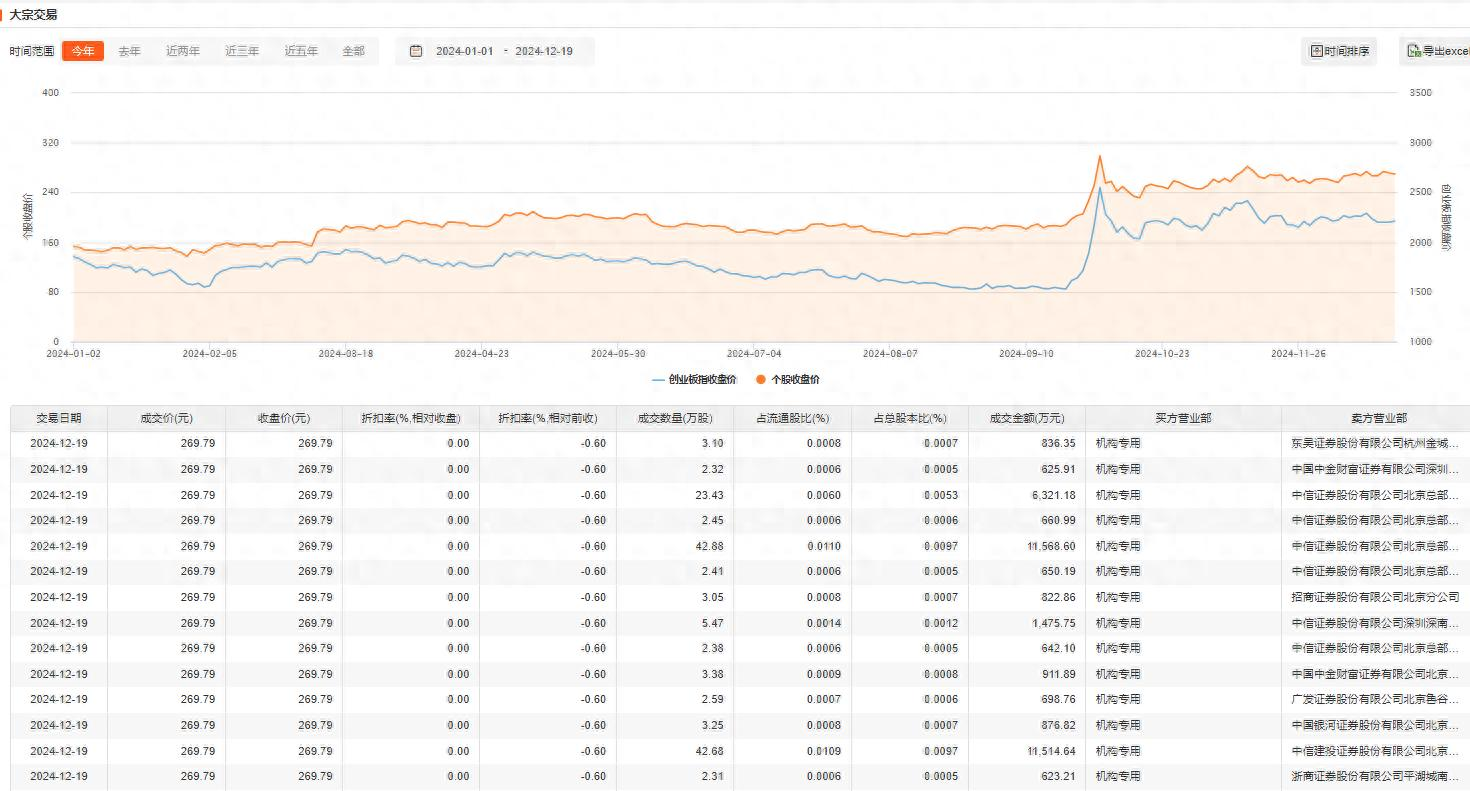Toggle 个股收盘价 series in chart legend
1470x791 pixels.
(795, 380)
